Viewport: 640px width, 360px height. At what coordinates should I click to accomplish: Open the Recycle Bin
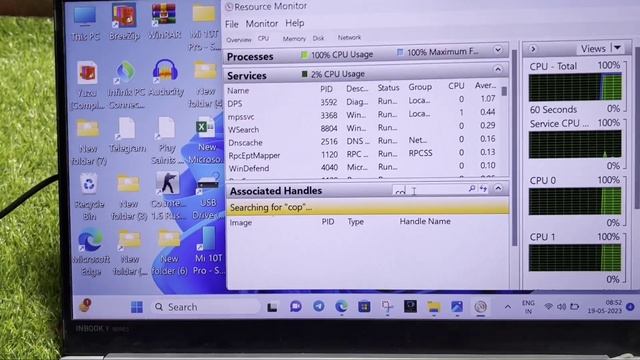tap(89, 197)
